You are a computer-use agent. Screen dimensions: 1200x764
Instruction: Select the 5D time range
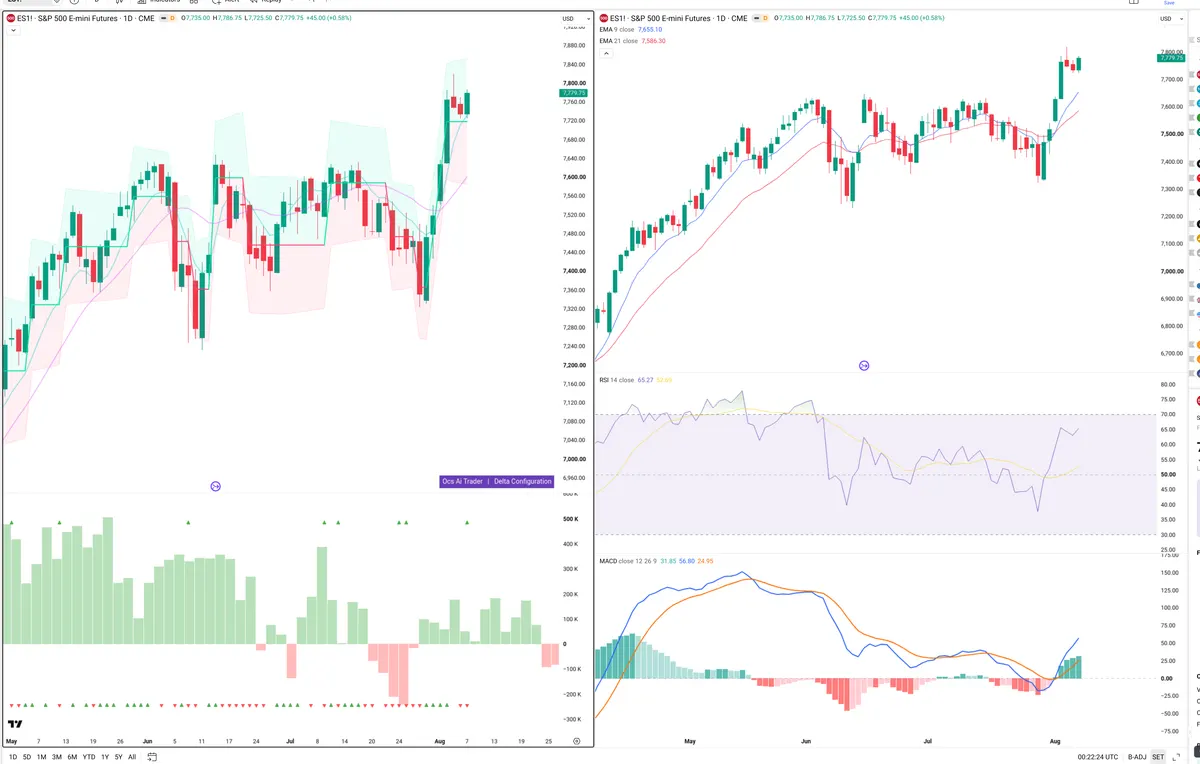27,757
